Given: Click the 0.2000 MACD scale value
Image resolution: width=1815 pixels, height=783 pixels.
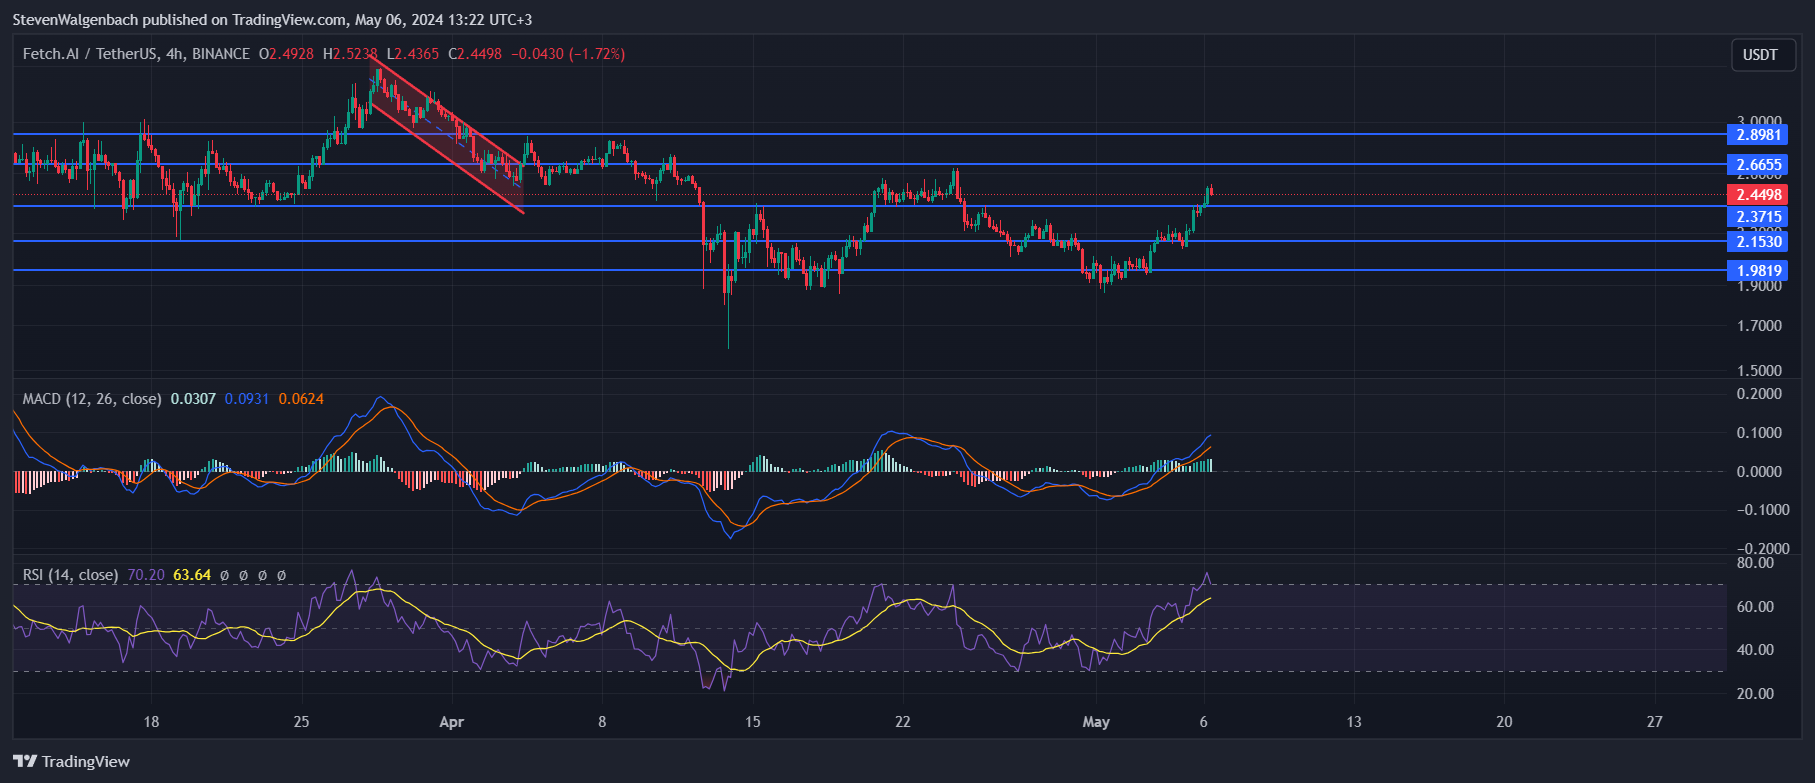Looking at the screenshot, I should click(1759, 394).
